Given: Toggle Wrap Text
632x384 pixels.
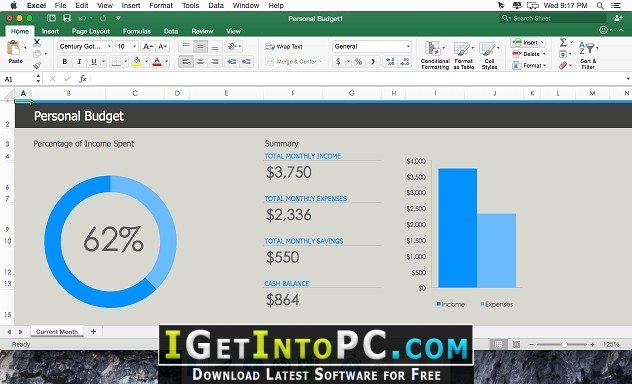Looking at the screenshot, I should [x=284, y=47].
